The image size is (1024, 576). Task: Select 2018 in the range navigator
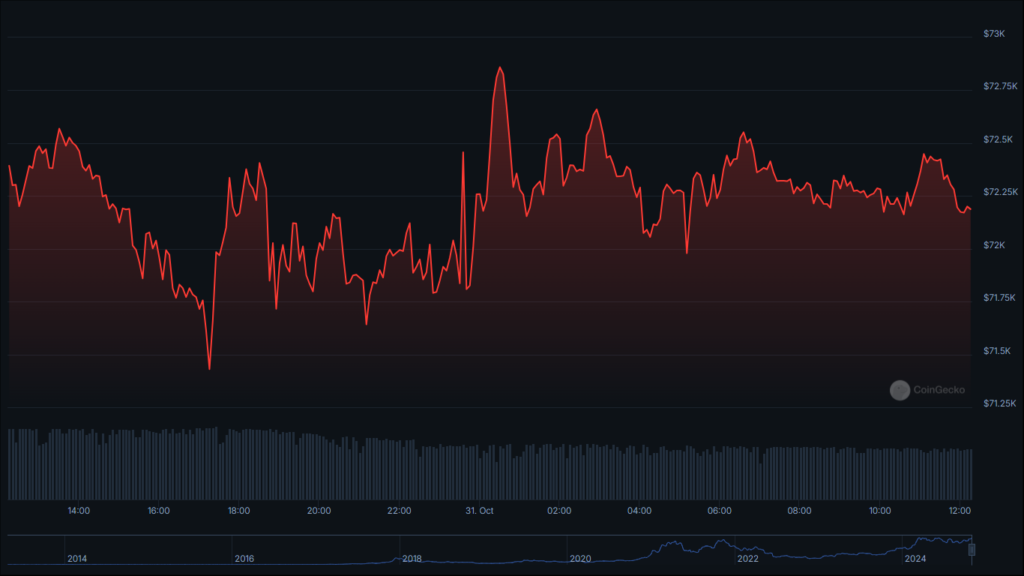(412, 559)
